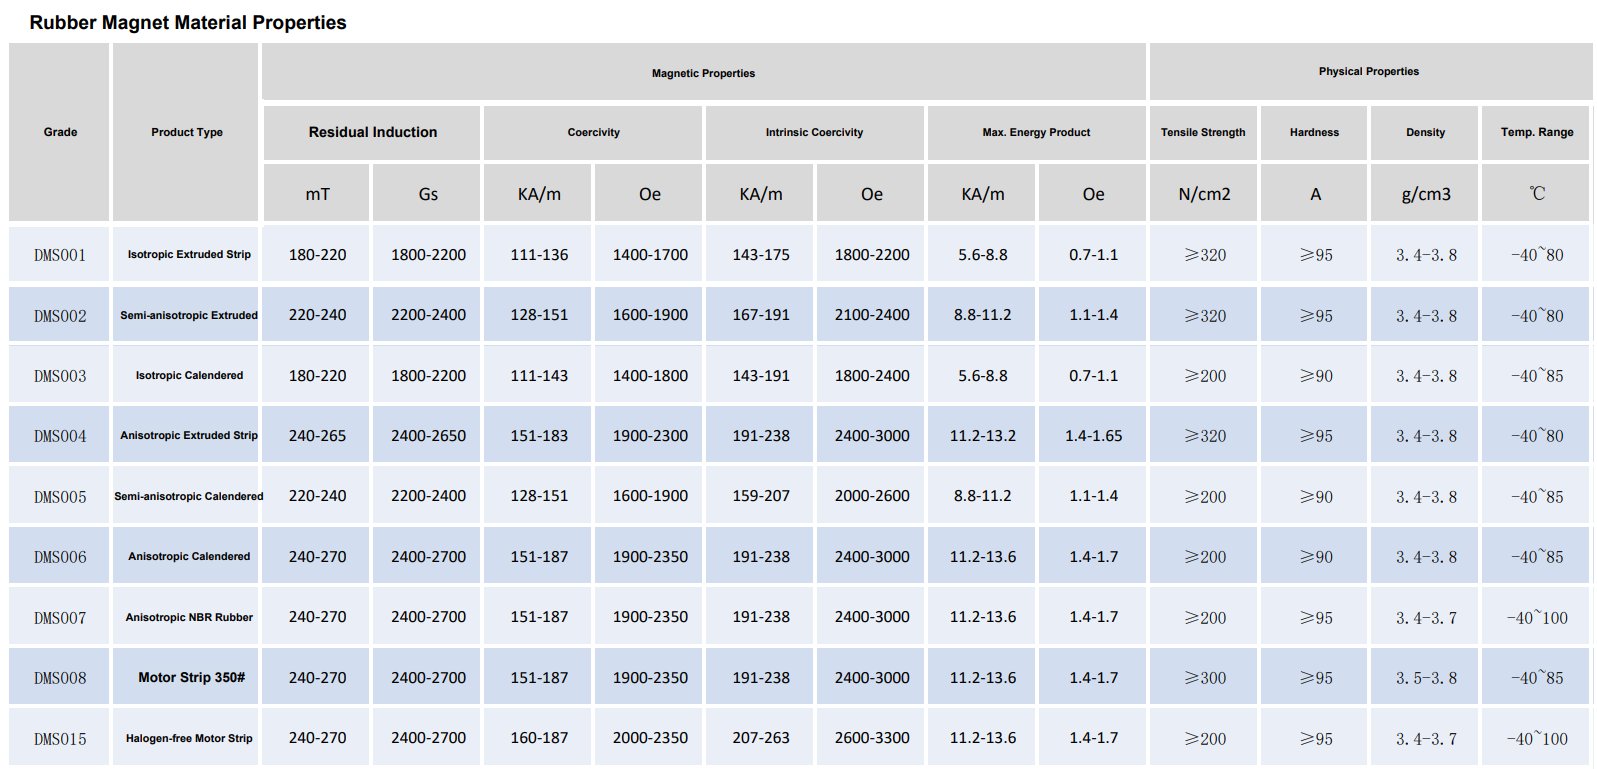Click the Magnetic Properties group header
Viewport: 1597px width, 769px height.
[x=703, y=73]
